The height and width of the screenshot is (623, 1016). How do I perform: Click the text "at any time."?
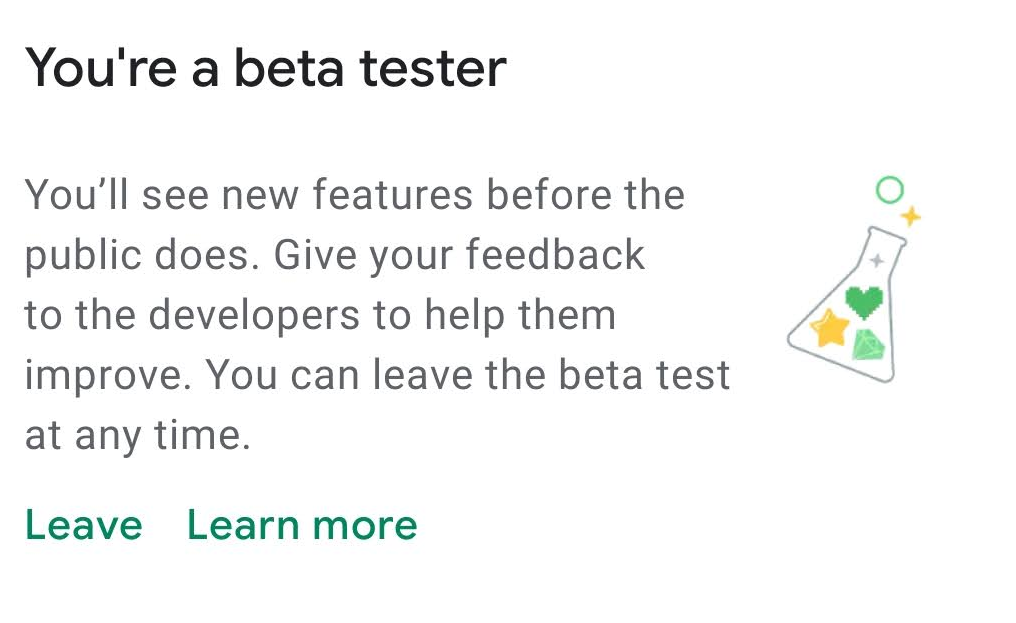point(137,437)
